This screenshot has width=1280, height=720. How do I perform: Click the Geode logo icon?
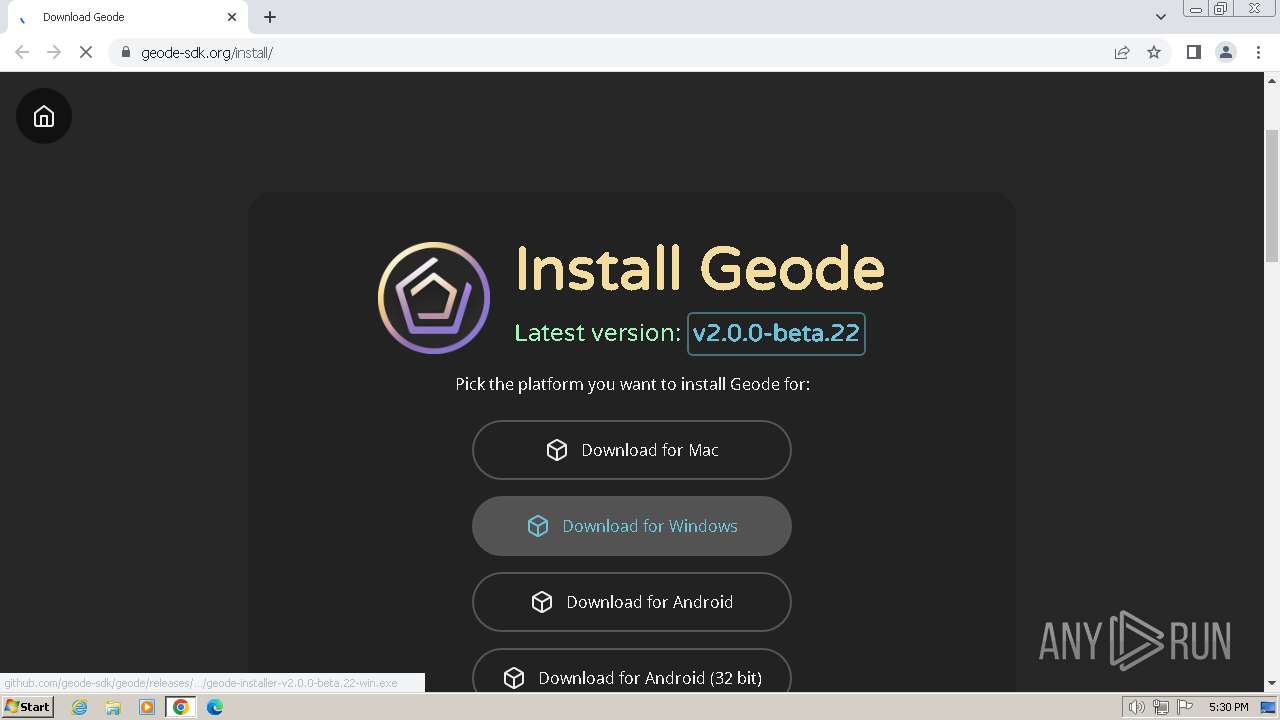434,297
